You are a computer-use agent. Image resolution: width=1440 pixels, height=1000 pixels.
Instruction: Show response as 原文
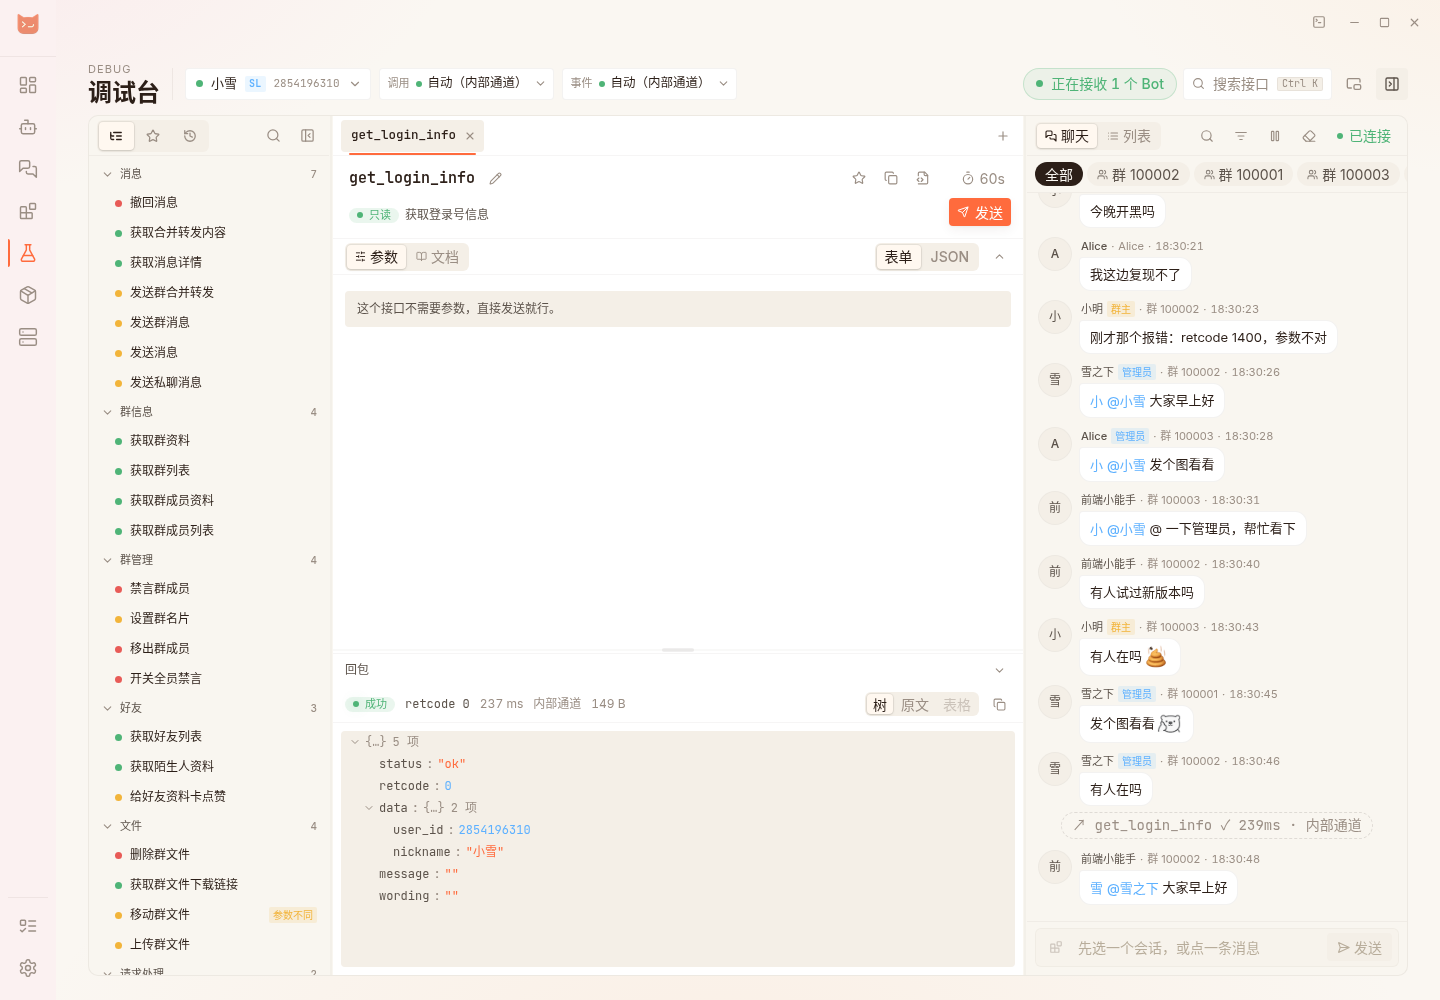915,705
